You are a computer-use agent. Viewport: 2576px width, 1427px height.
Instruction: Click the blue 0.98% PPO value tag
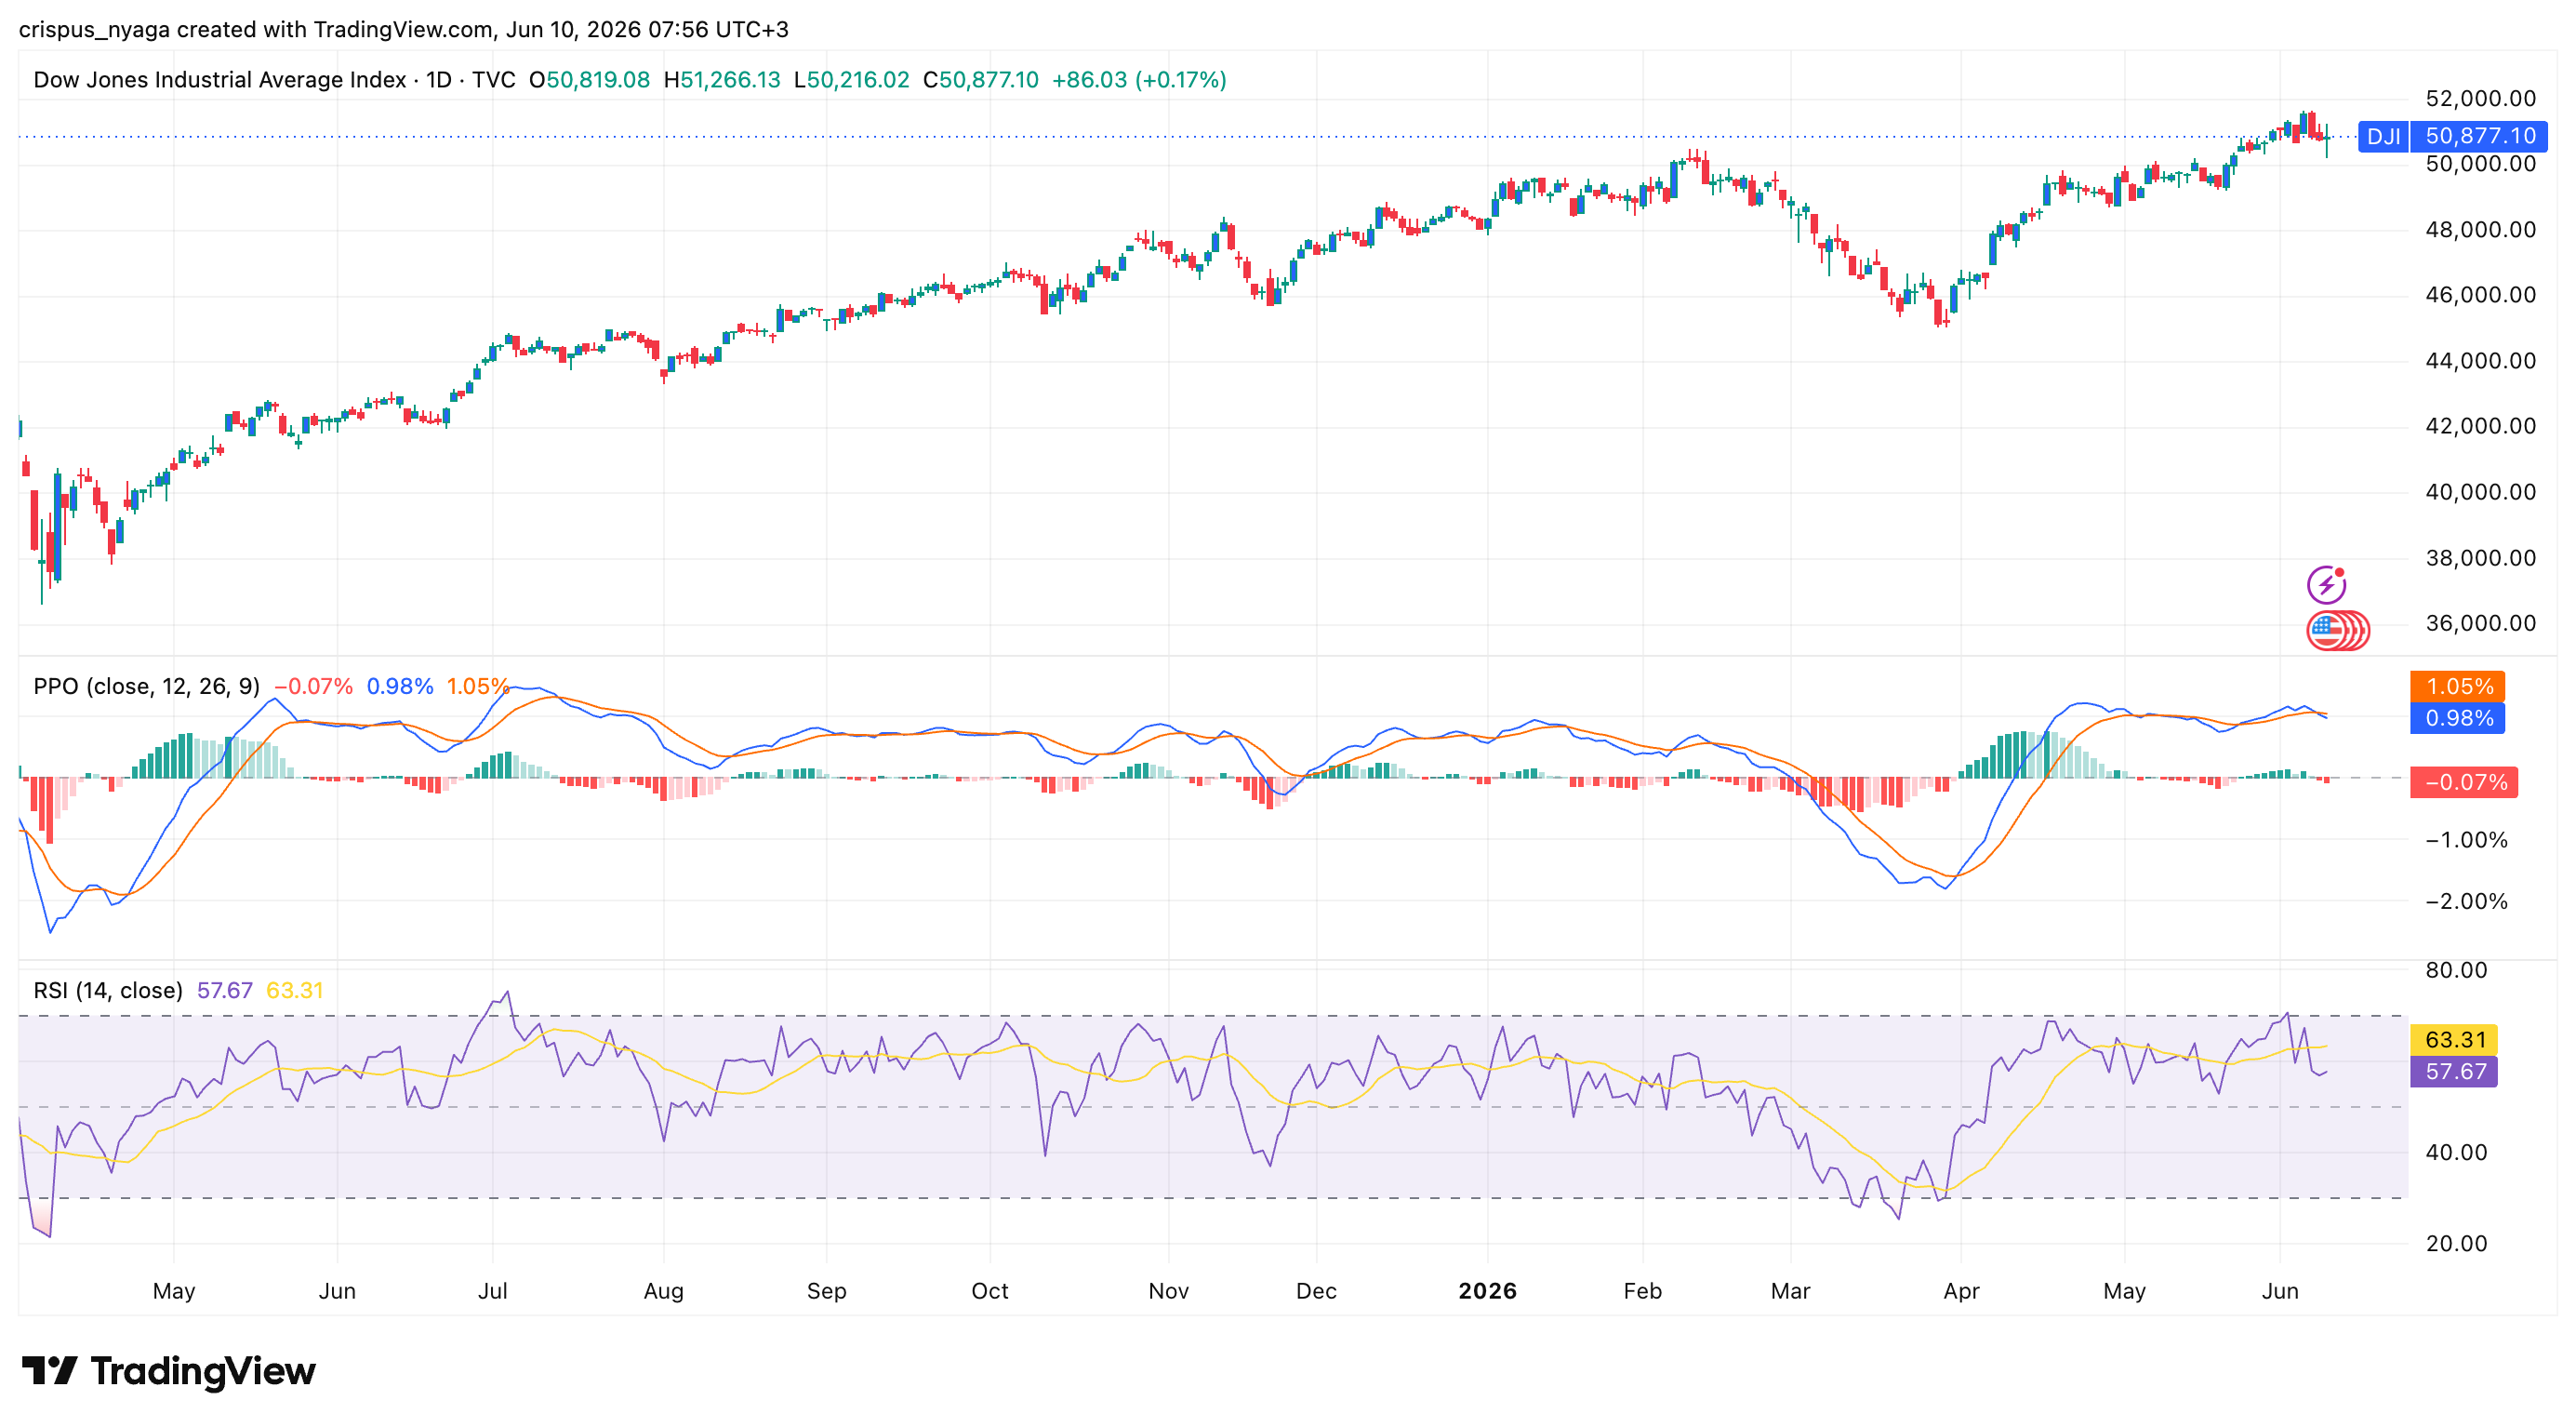pyautogui.click(x=2457, y=718)
